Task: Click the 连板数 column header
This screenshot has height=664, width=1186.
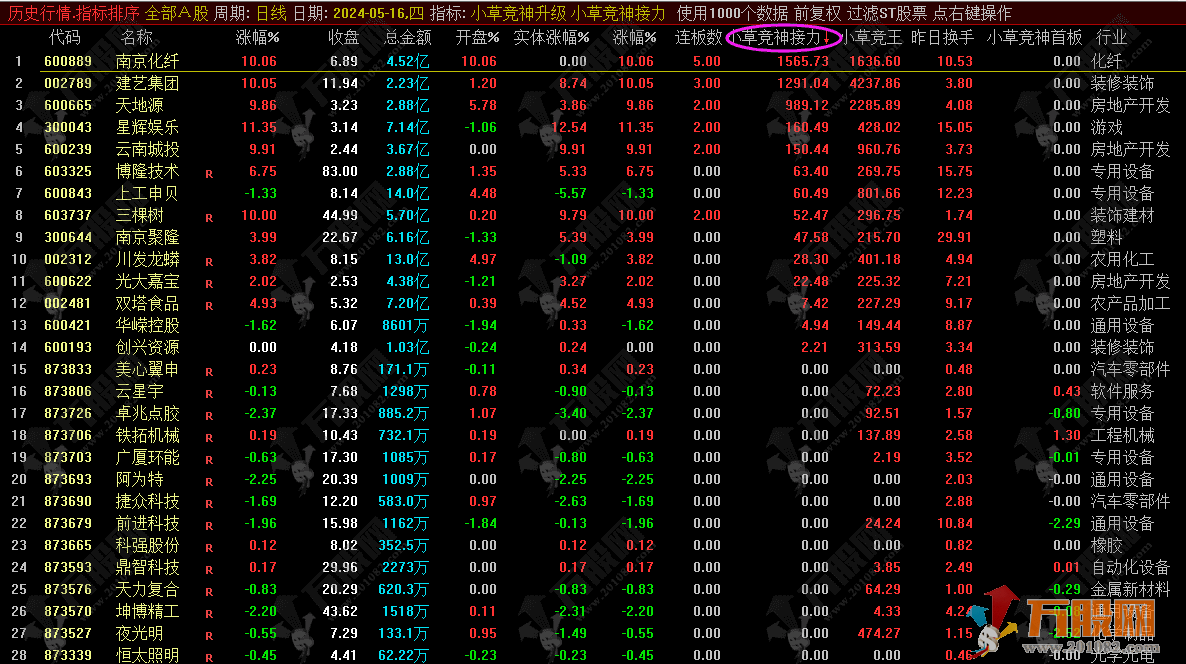Action: click(698, 37)
